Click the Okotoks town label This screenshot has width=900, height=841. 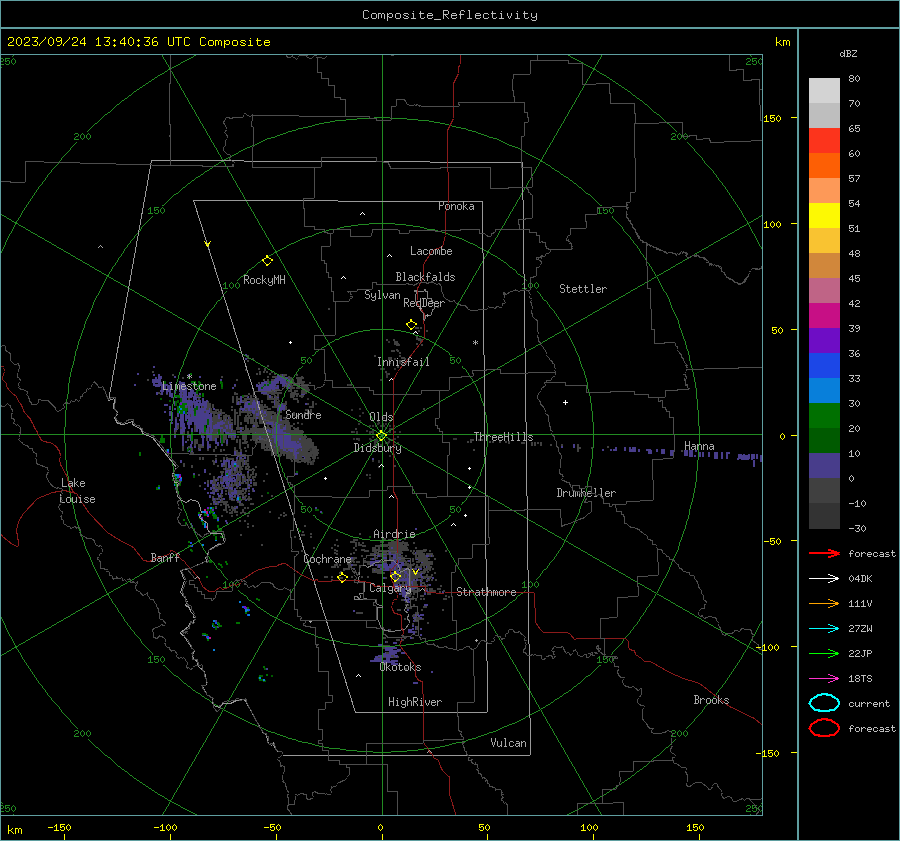(x=400, y=667)
